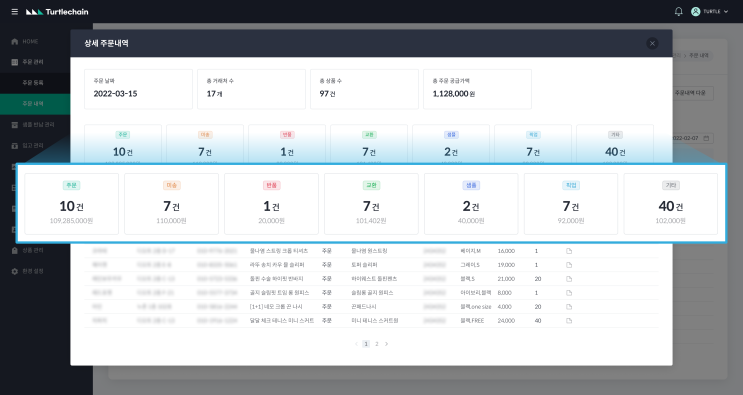Open the notifications bell

[x=679, y=11]
